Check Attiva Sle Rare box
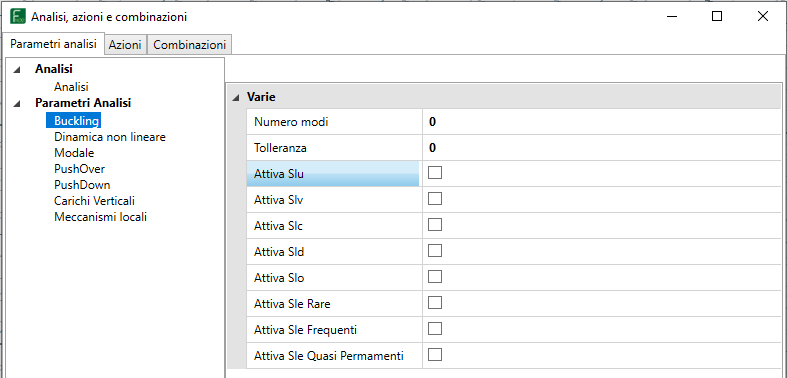 coord(435,303)
